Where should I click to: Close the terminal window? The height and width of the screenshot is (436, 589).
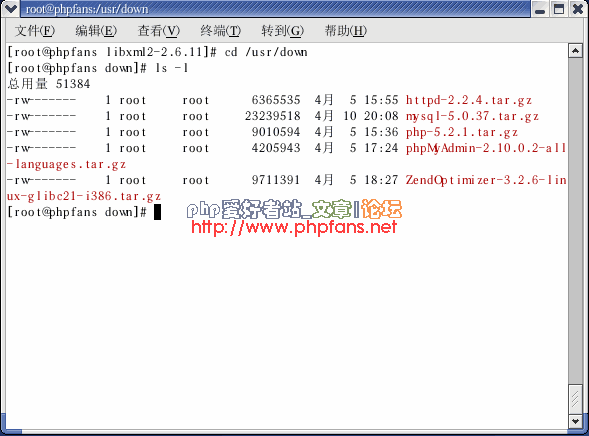(578, 9)
